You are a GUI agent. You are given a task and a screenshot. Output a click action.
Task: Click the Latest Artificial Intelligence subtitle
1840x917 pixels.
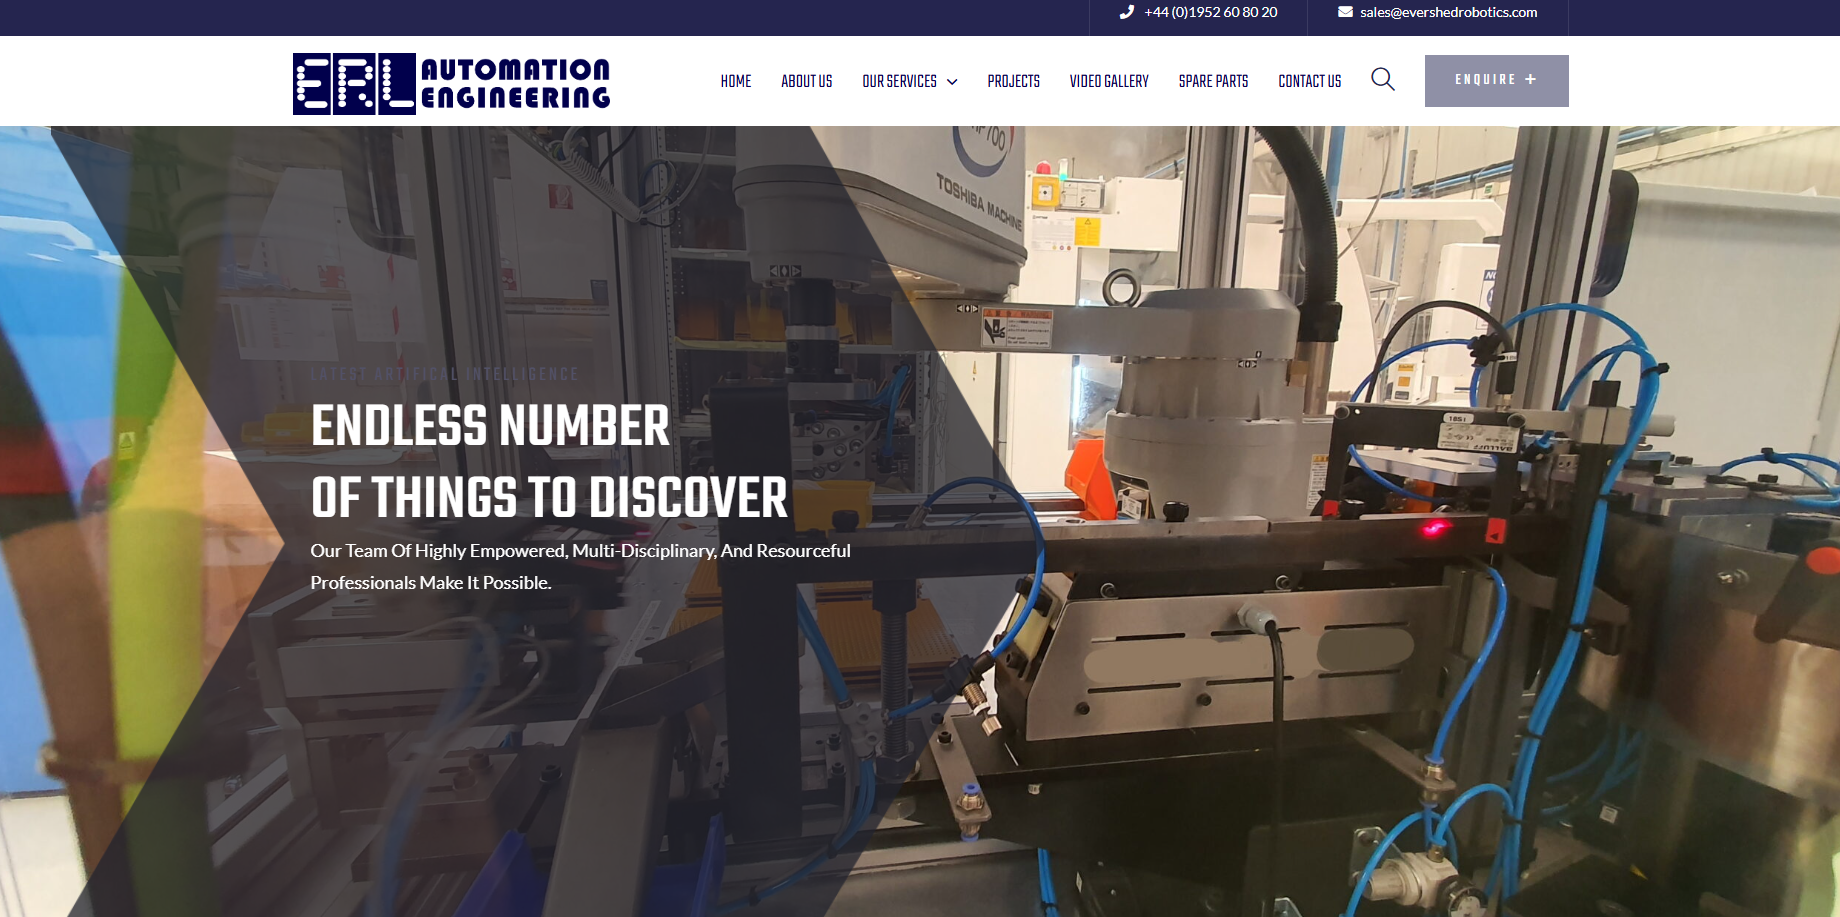(x=444, y=374)
